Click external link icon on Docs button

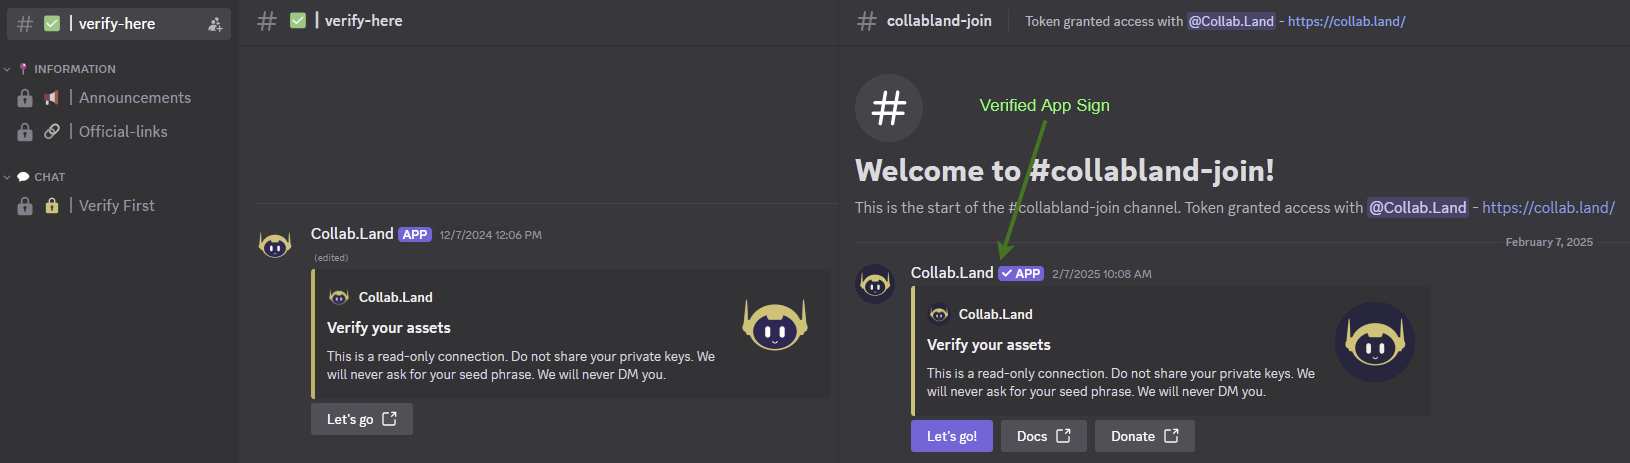[x=1064, y=436]
